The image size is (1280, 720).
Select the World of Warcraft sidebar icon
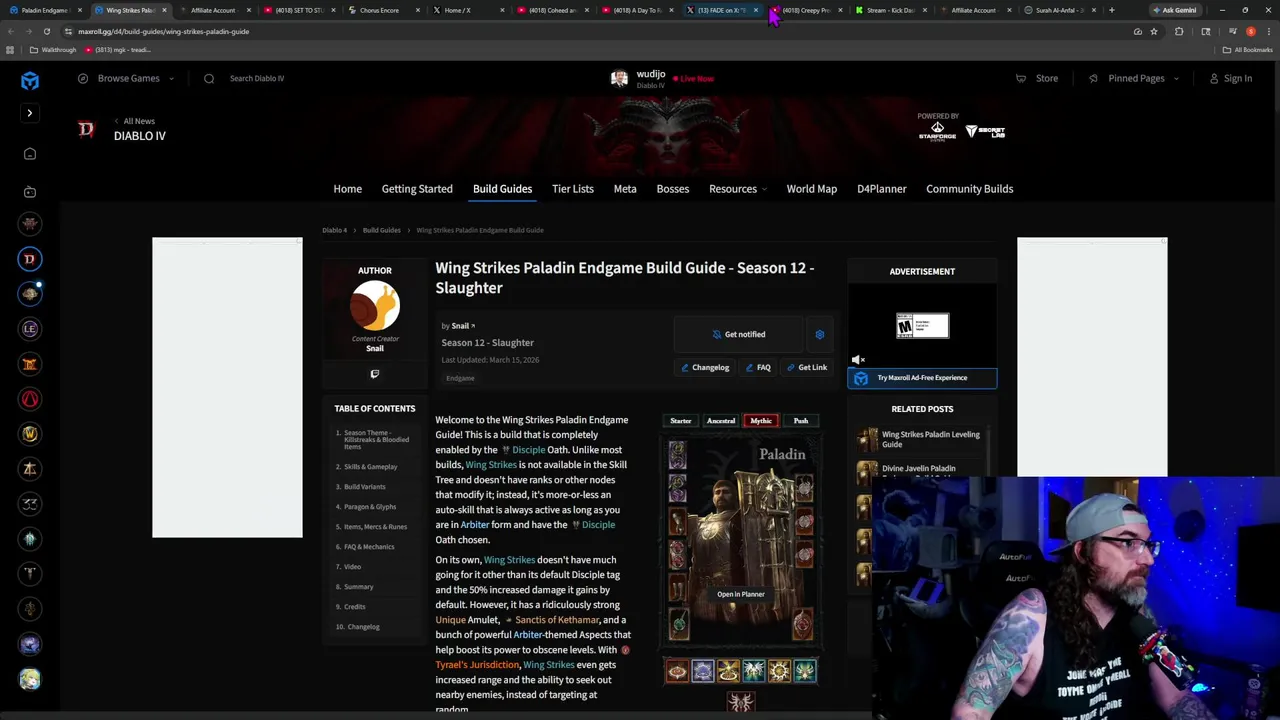30,434
